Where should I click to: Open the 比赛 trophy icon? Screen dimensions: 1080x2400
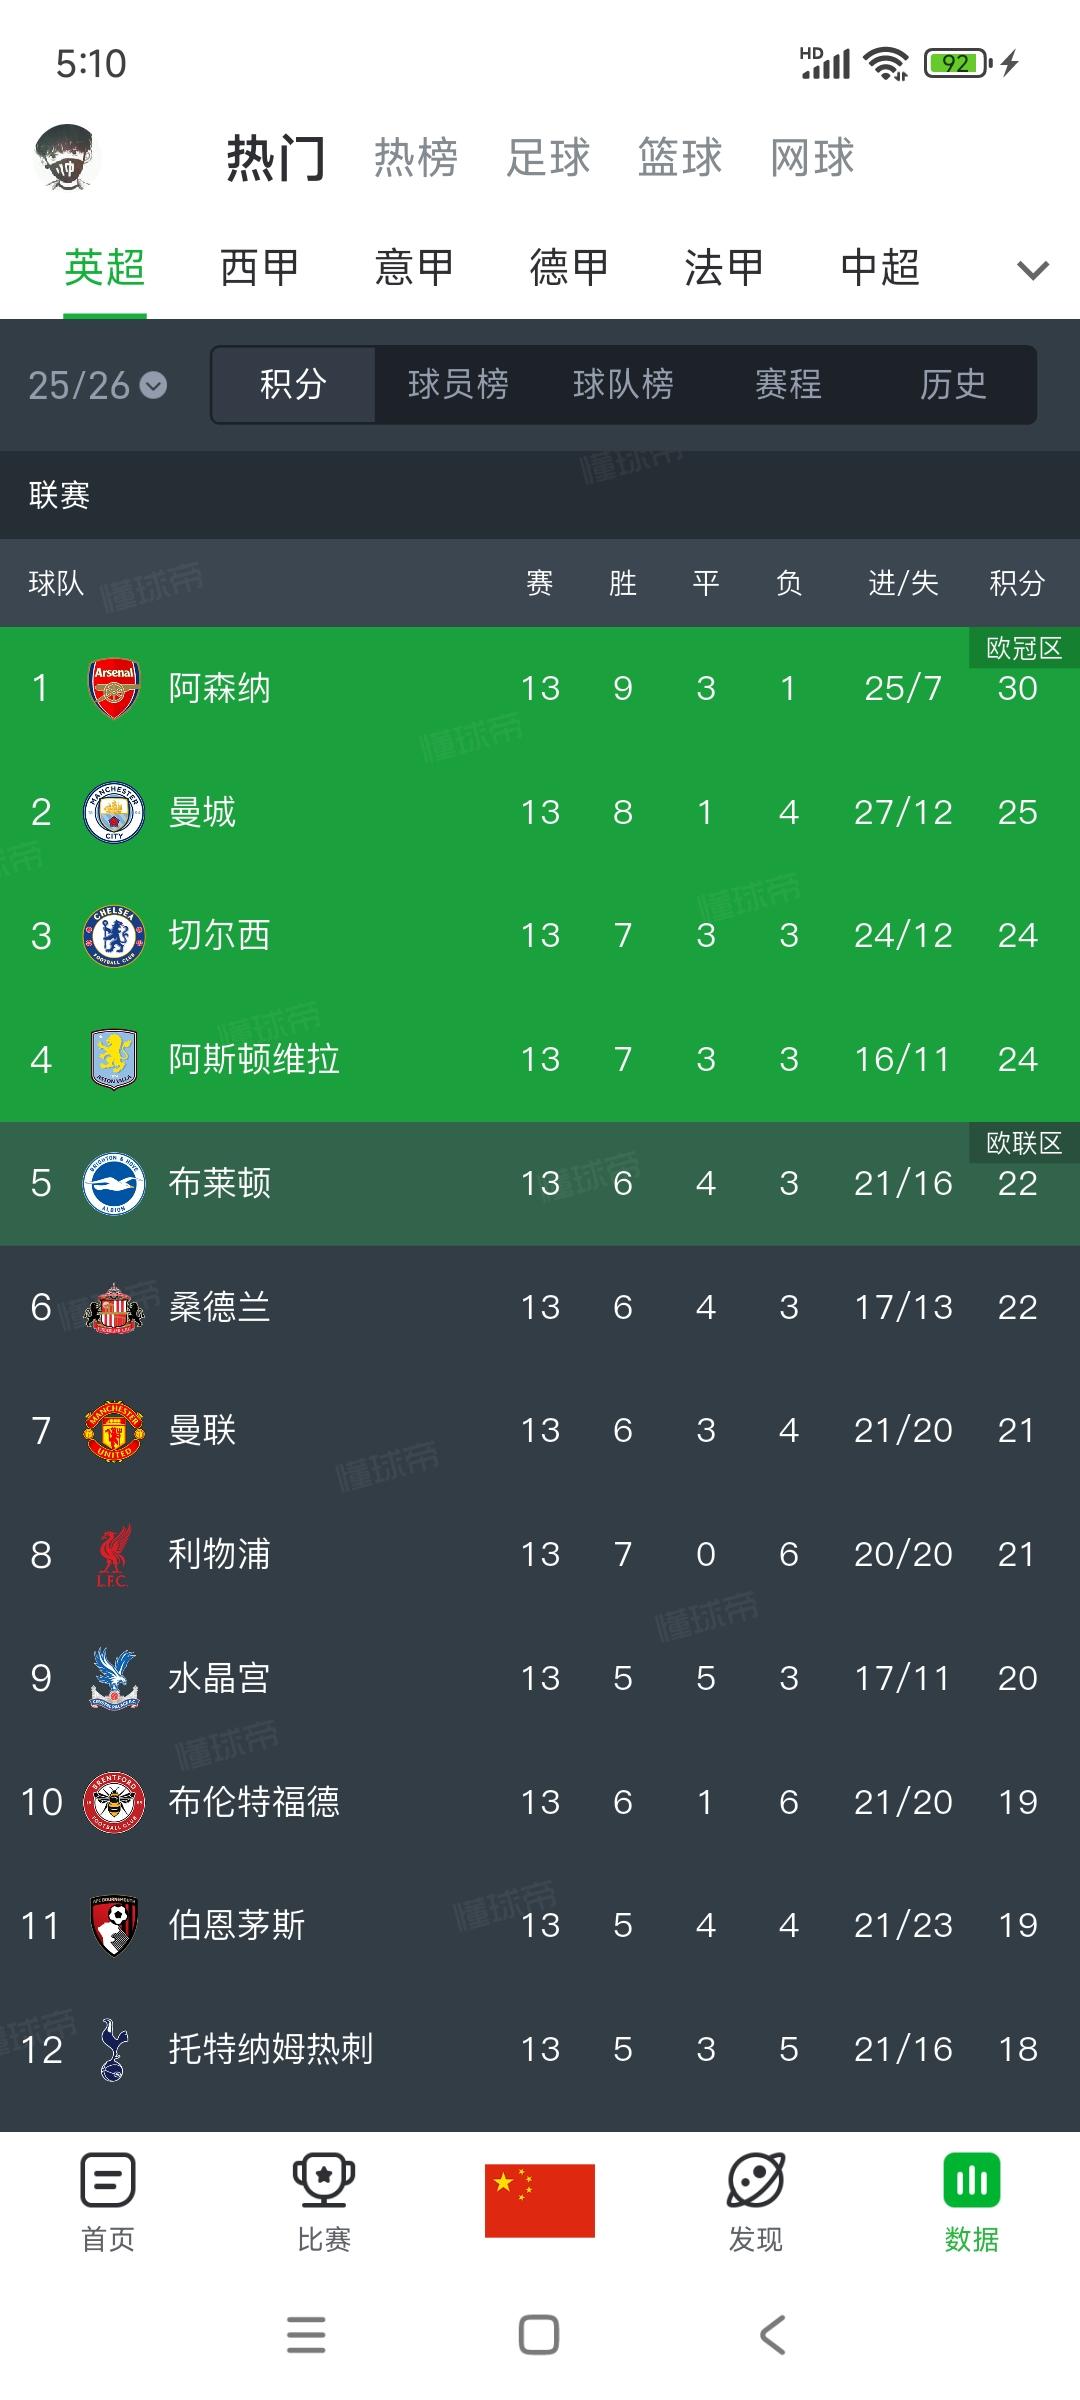coord(323,2180)
